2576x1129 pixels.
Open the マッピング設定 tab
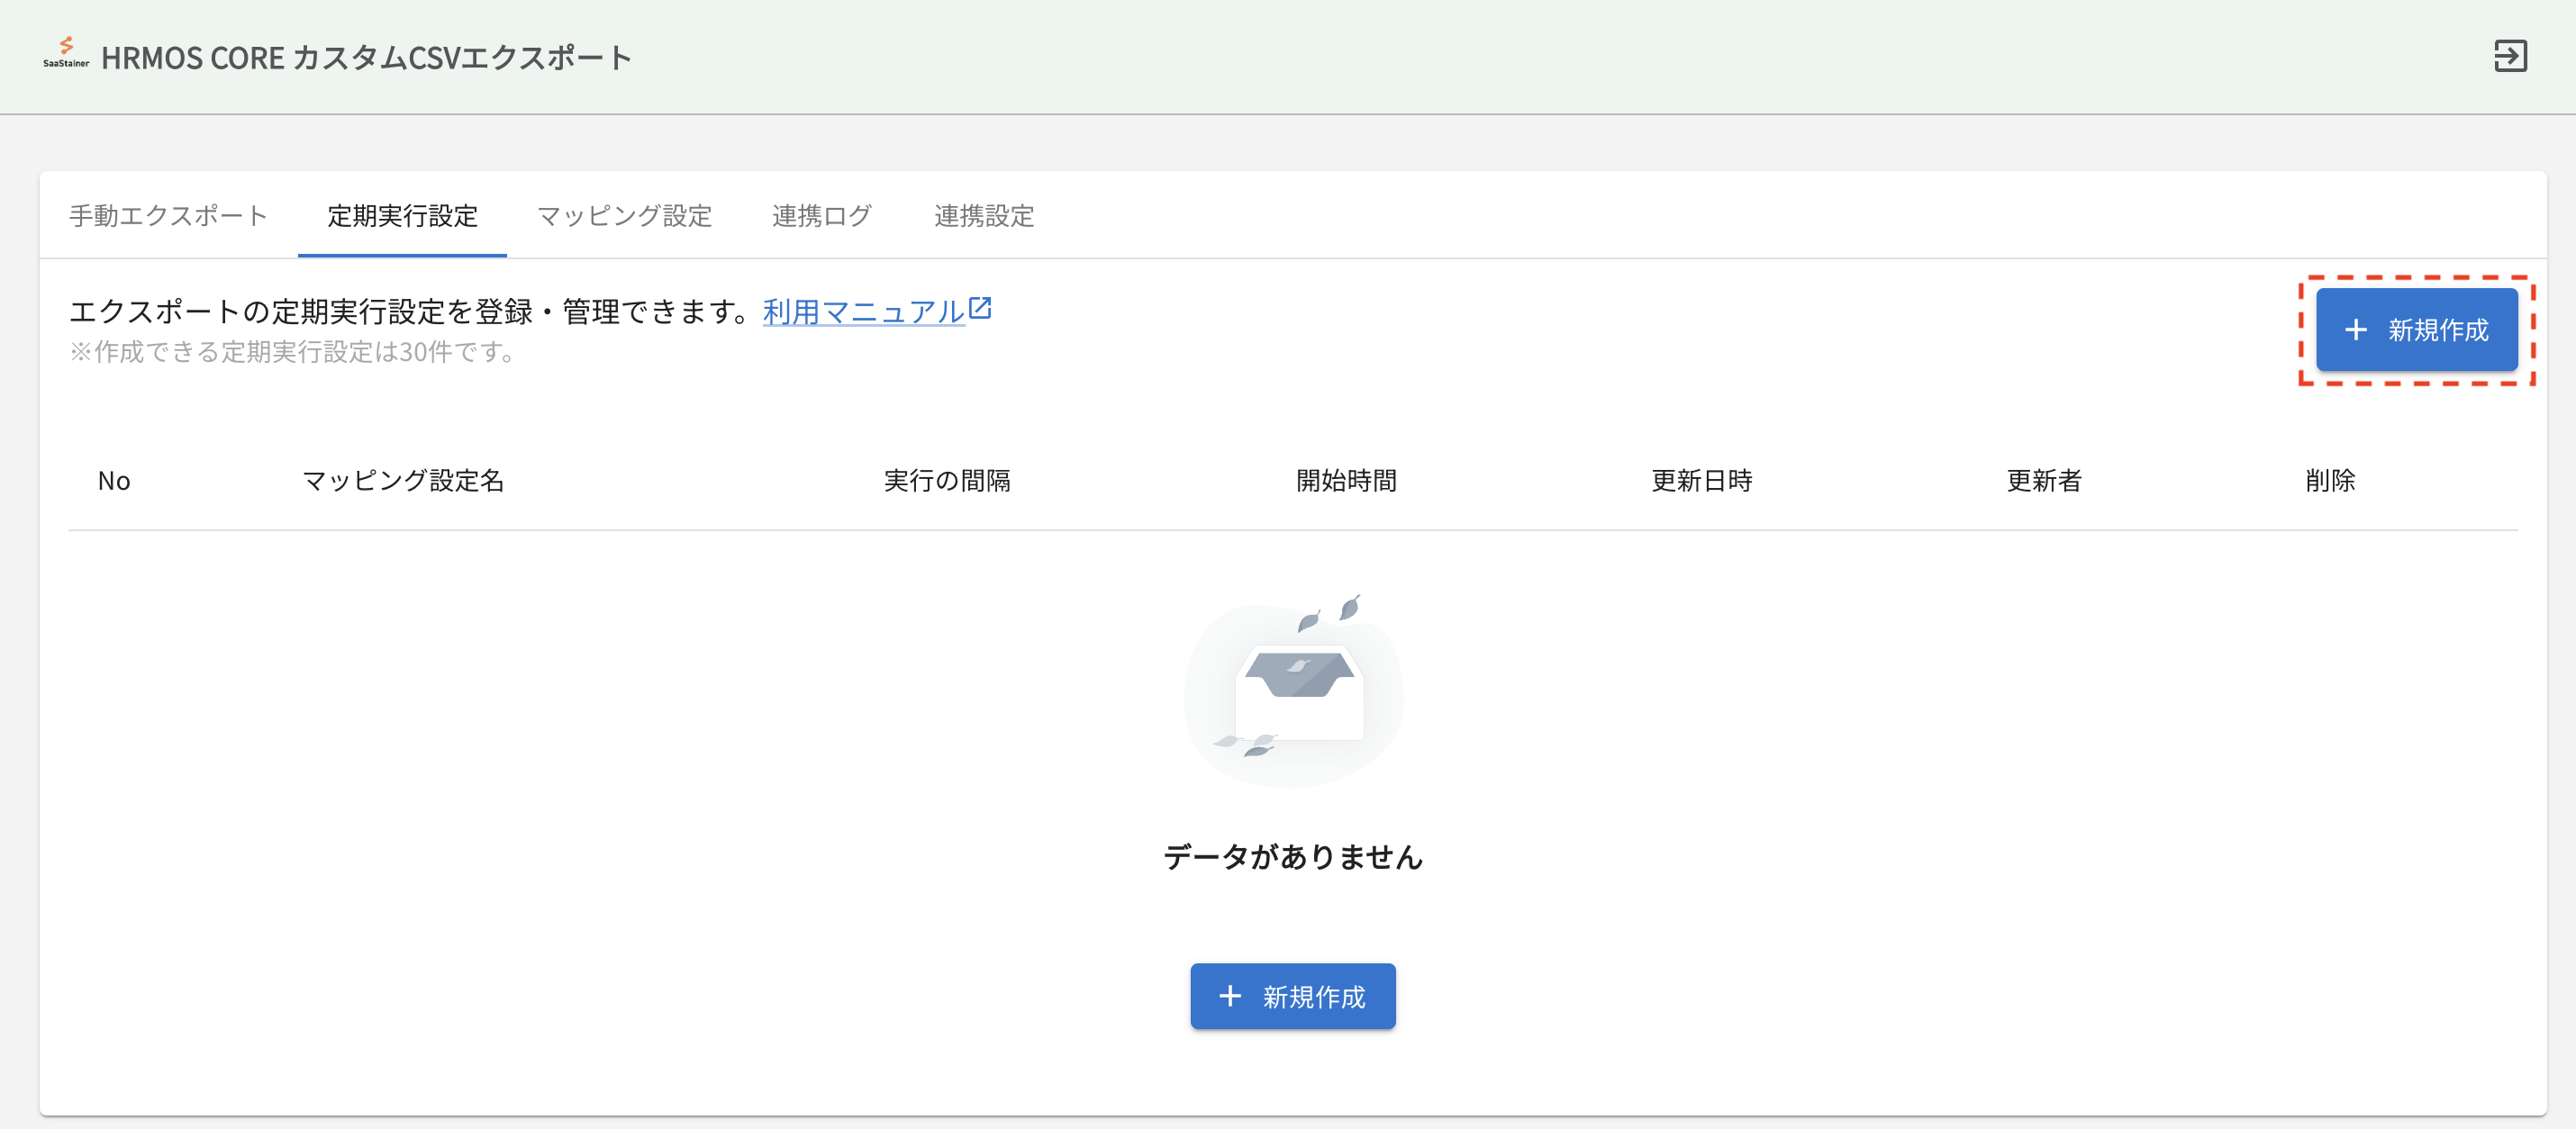point(625,216)
